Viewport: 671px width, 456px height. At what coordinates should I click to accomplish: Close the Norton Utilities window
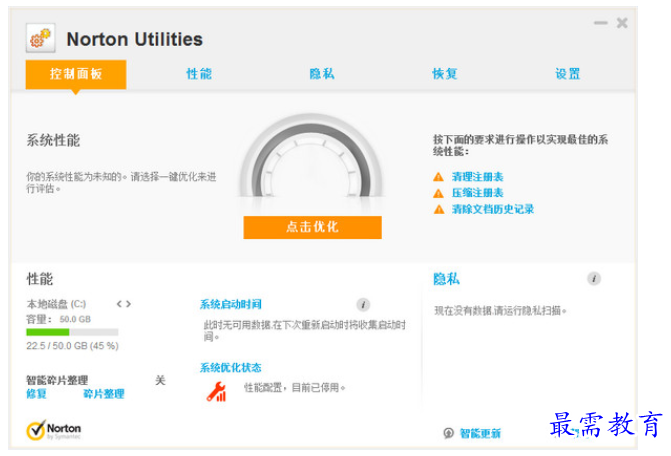tap(622, 23)
